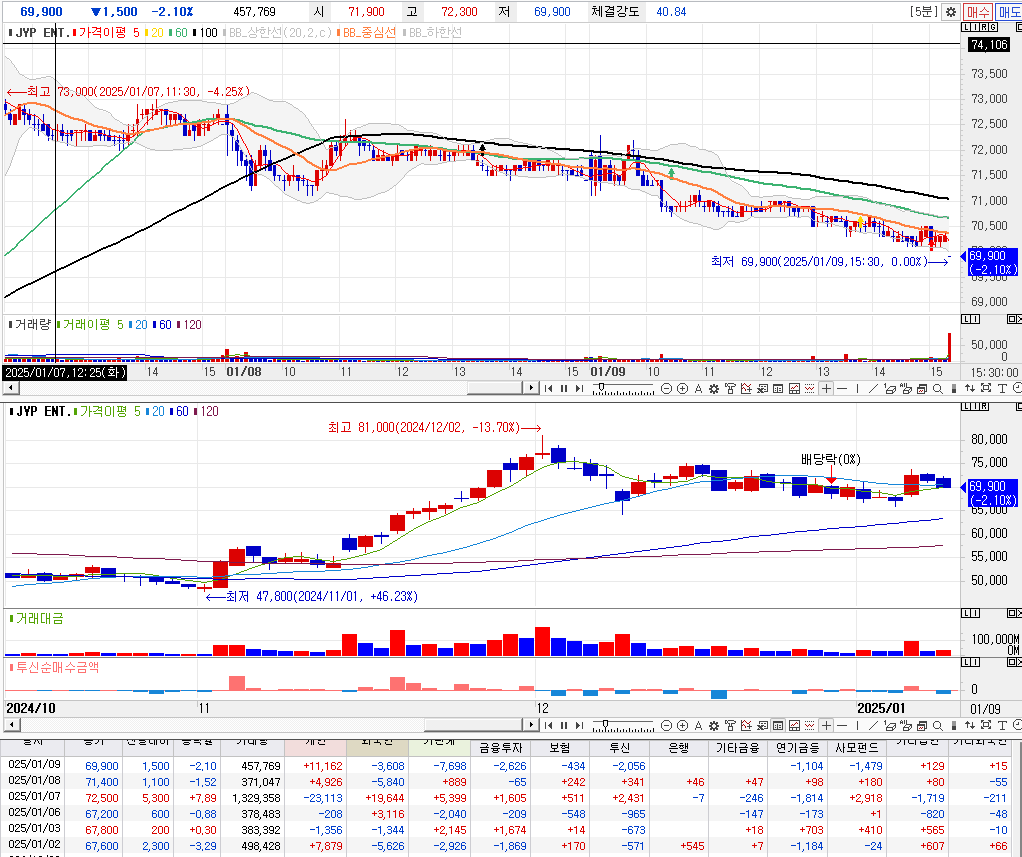Image resolution: width=1022 pixels, height=857 pixels.
Task: Jump to last bar in upper chart
Action: coord(579,388)
